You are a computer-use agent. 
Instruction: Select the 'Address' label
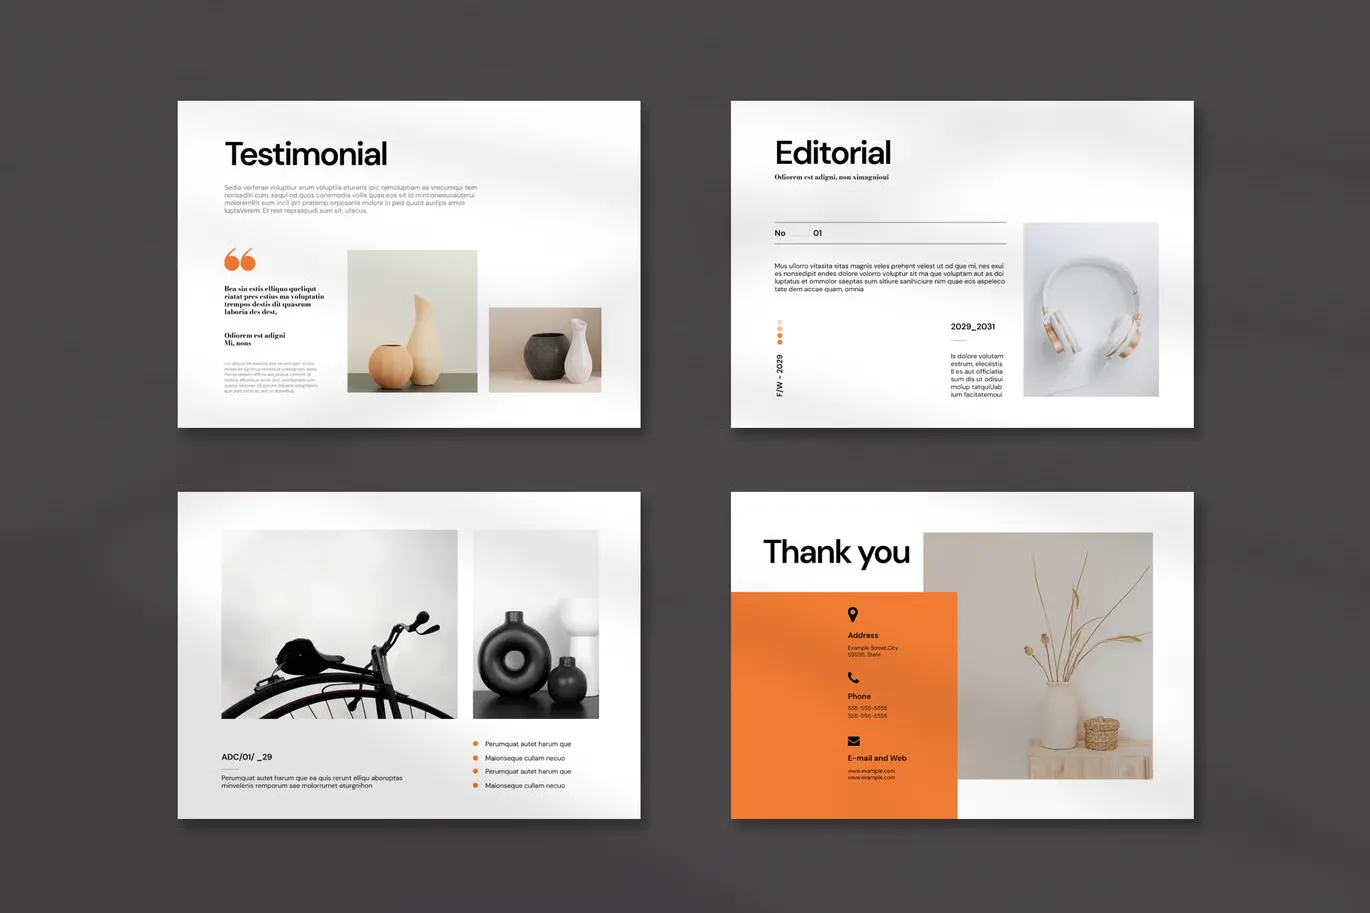coord(863,635)
